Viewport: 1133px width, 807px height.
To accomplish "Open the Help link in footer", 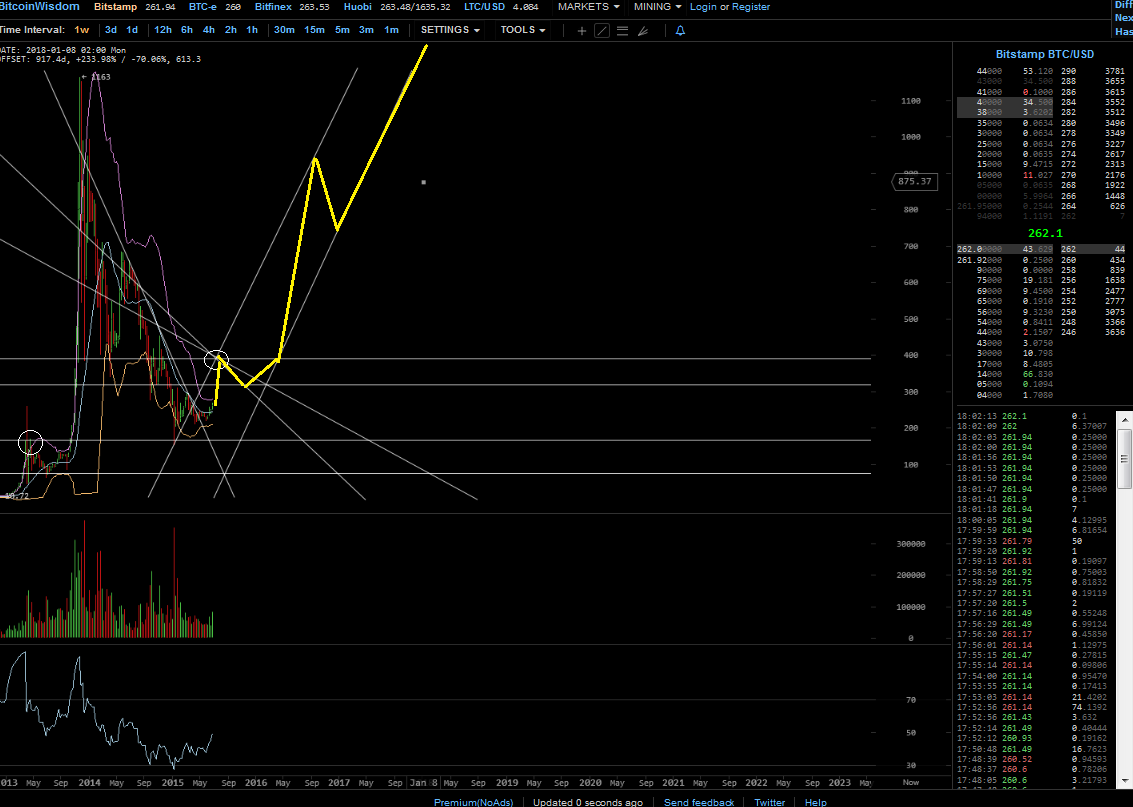I will (816, 802).
